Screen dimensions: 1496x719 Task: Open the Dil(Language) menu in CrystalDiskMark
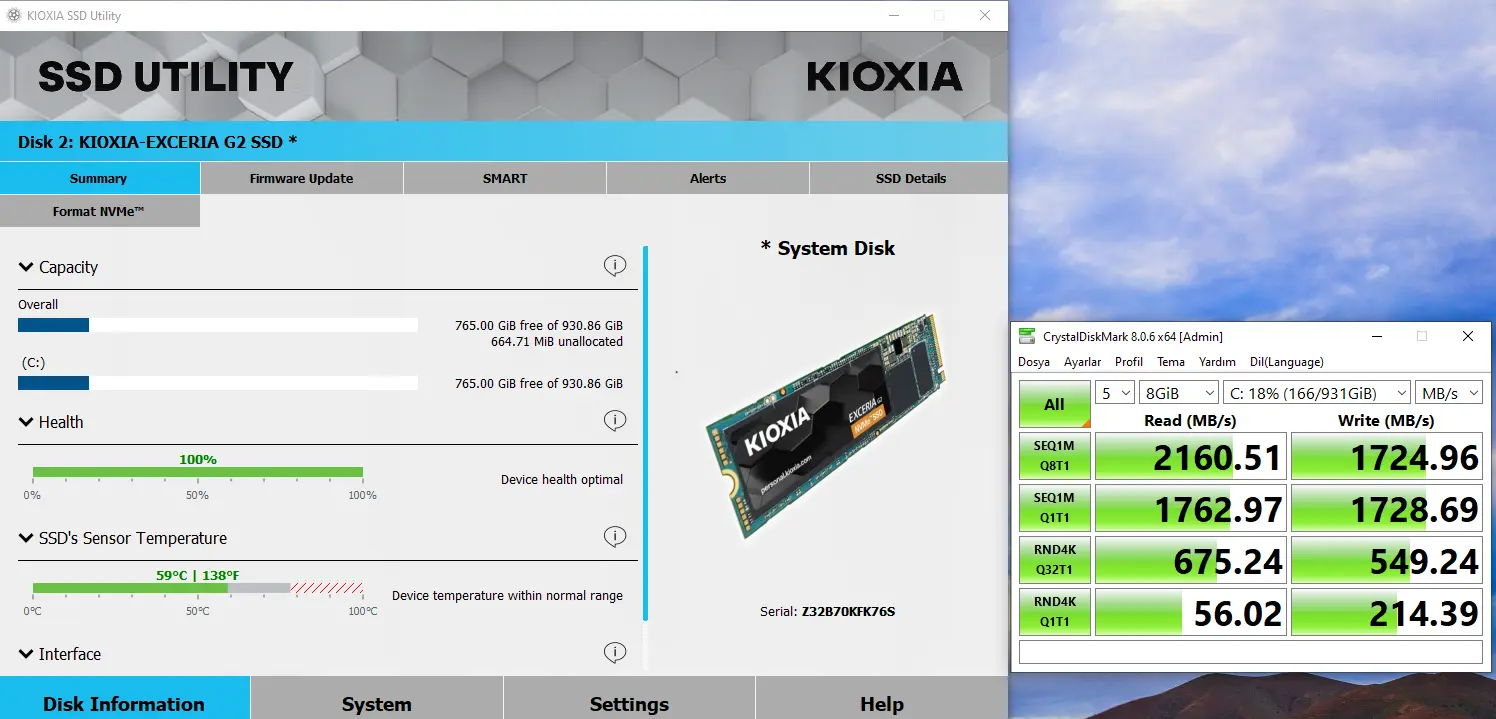click(x=1286, y=362)
